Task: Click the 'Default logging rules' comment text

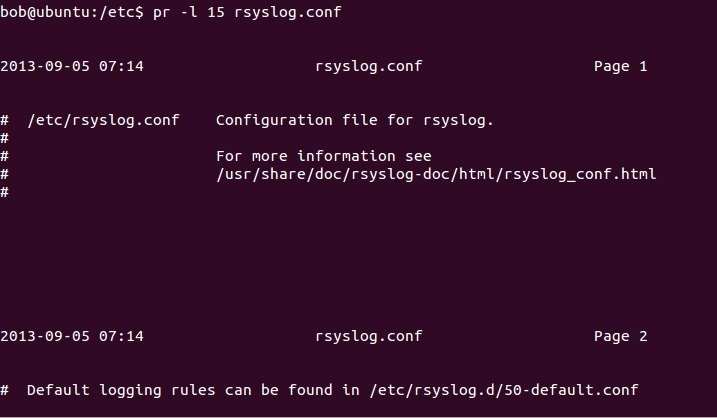Action: 121,390
